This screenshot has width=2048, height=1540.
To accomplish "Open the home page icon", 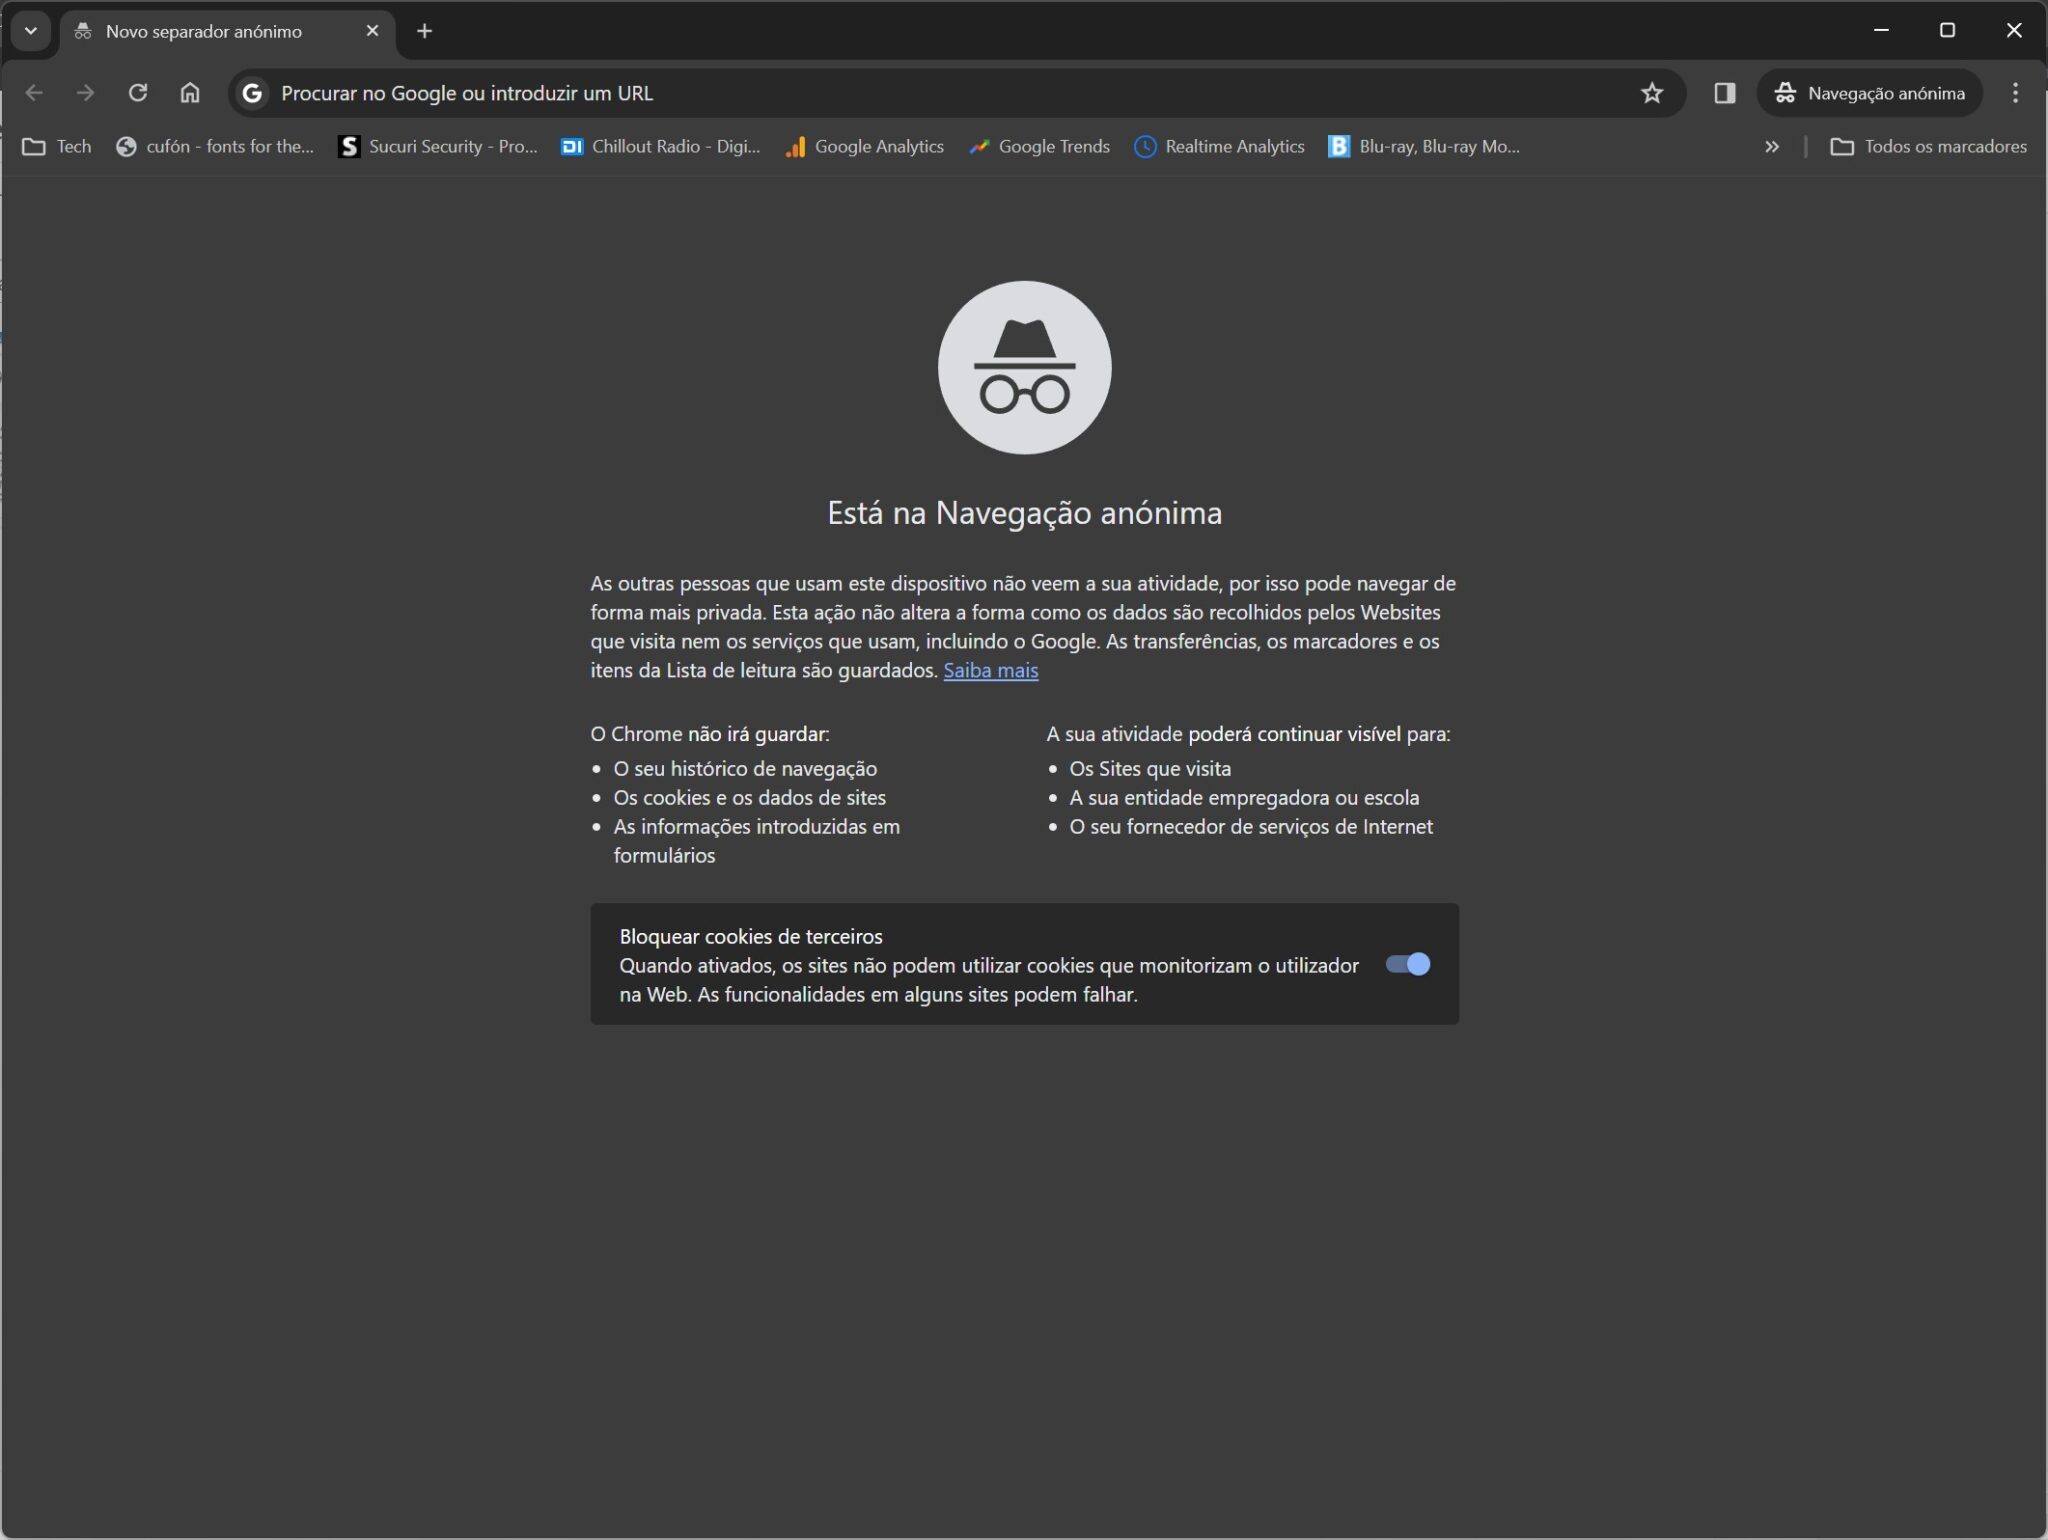I will (x=190, y=93).
